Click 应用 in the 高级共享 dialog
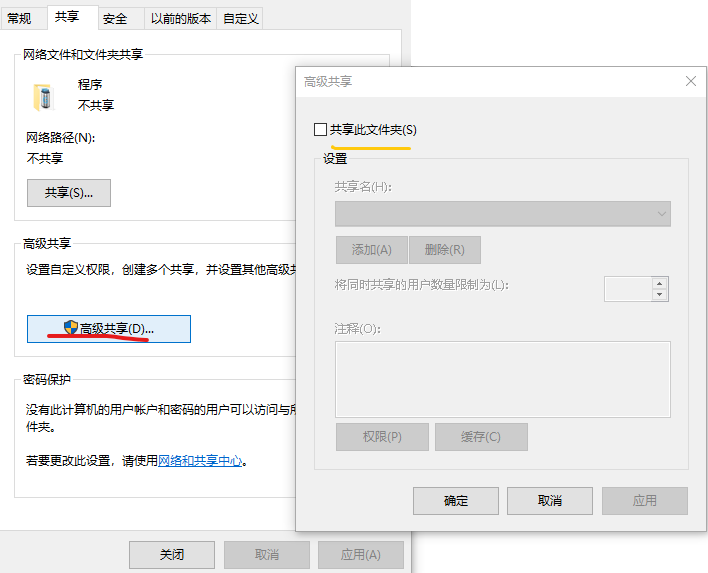 (x=644, y=501)
